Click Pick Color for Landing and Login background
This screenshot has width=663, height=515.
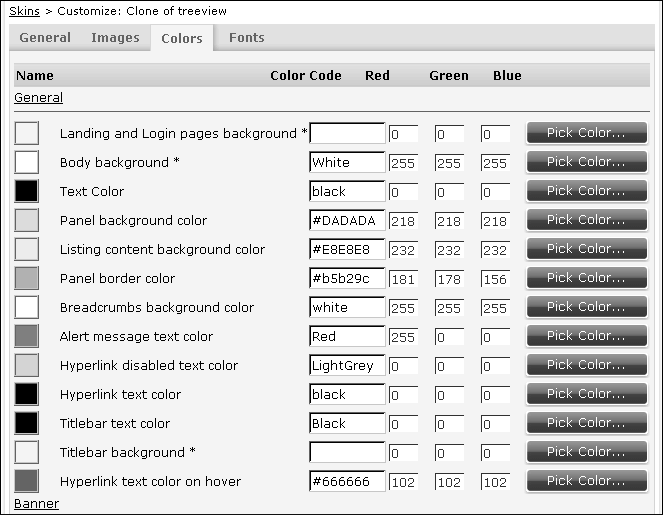(585, 133)
